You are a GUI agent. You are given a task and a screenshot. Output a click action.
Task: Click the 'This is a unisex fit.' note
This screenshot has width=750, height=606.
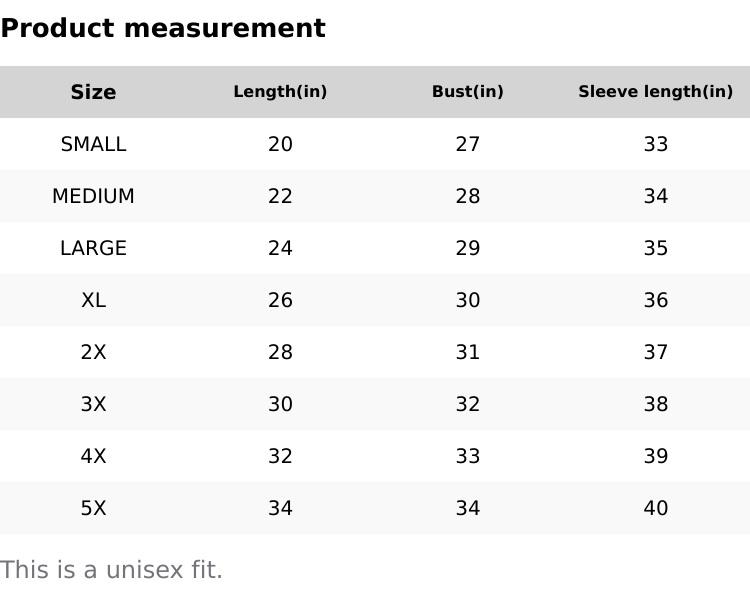click(x=111, y=570)
